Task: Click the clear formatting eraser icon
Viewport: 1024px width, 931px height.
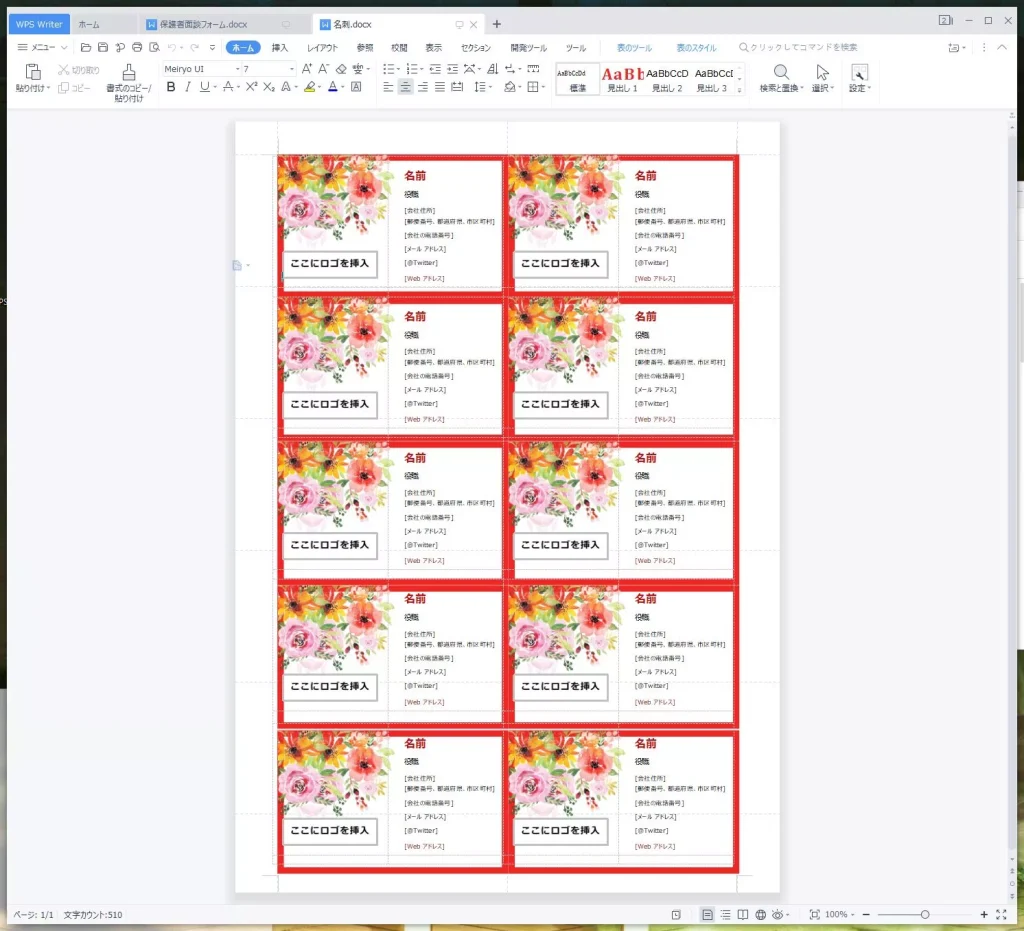Action: [x=341, y=69]
